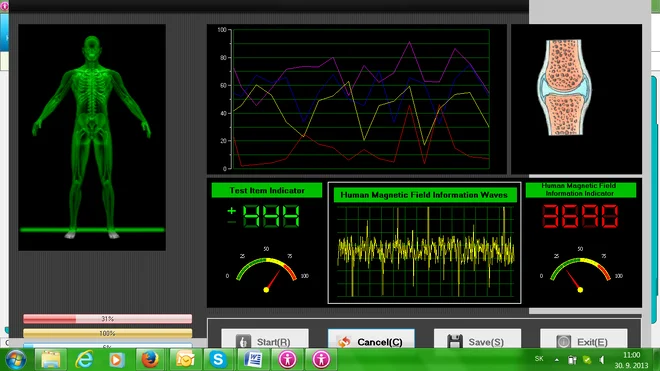Click the red 31% progress bar
The image size is (660, 371).
coord(108,319)
